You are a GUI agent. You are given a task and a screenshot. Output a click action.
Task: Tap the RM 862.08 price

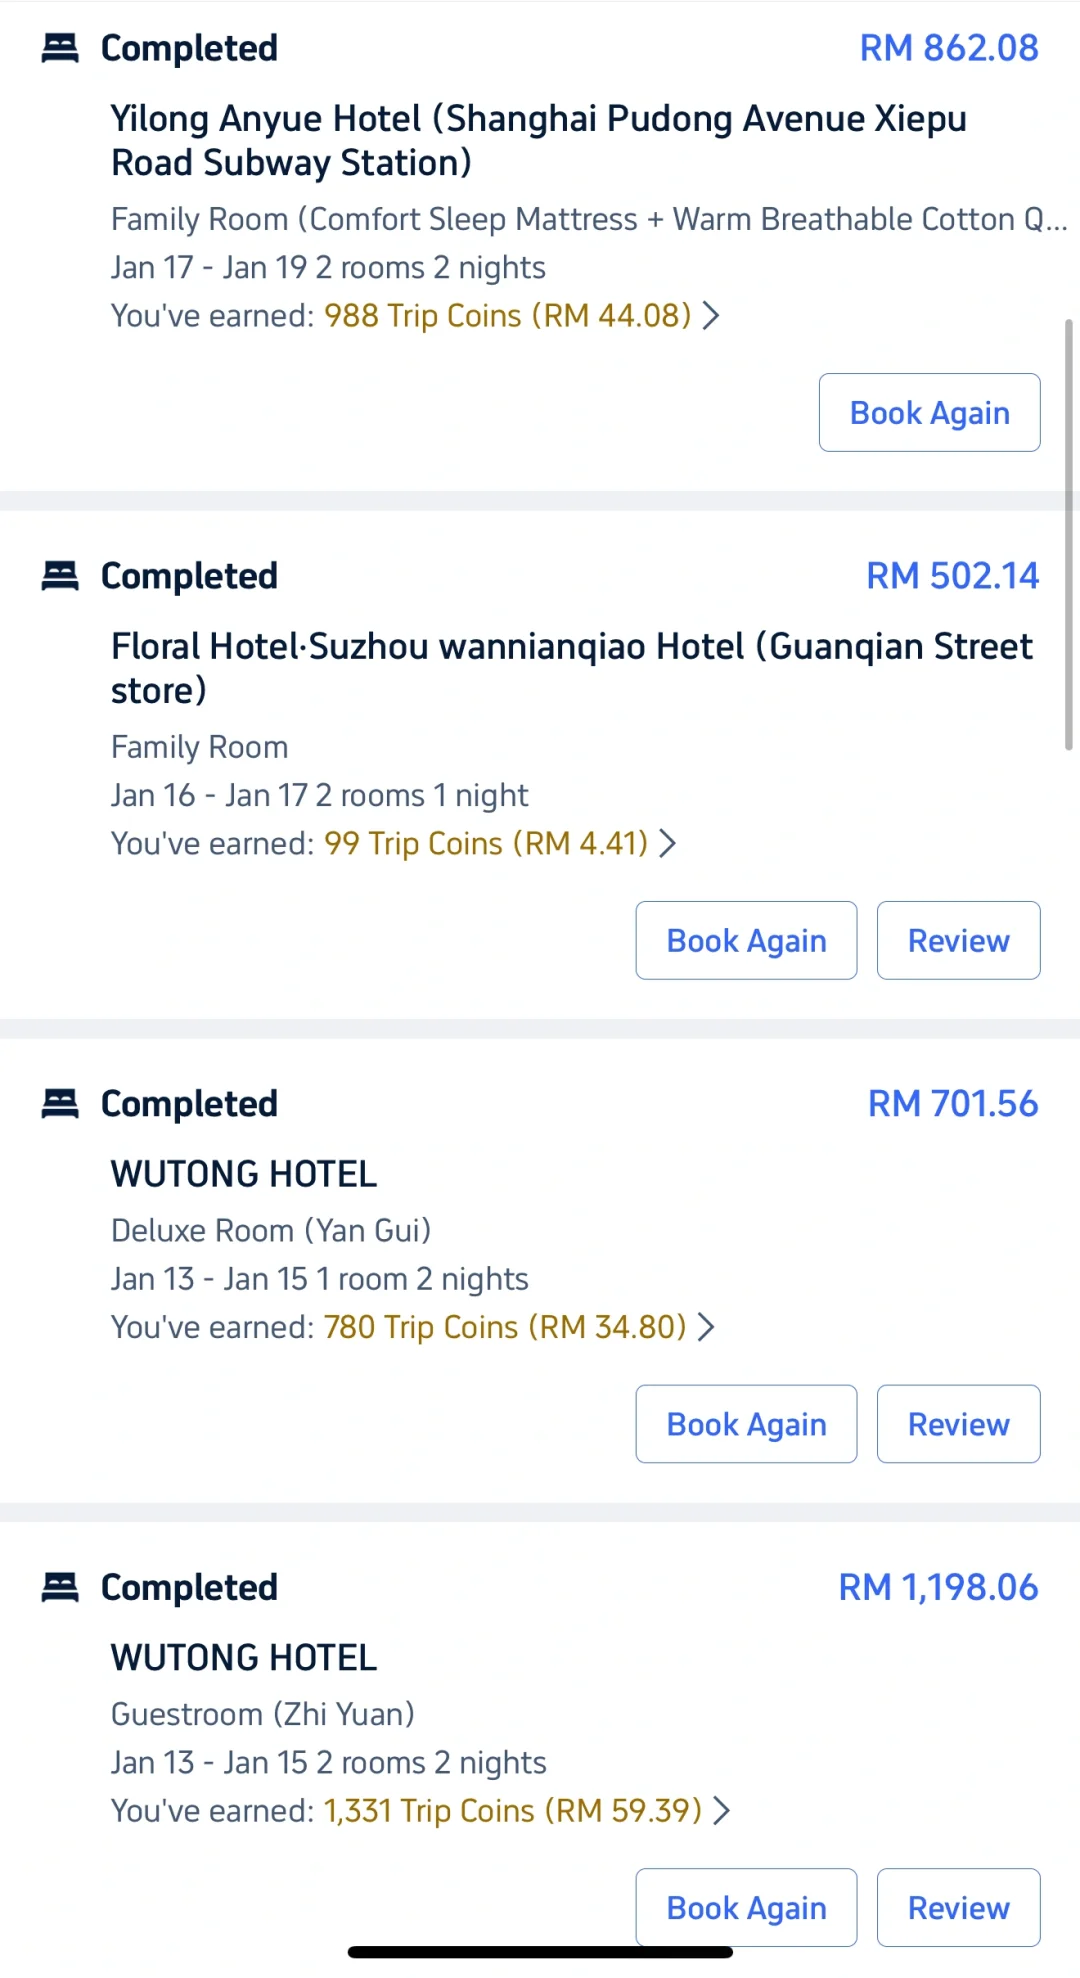click(949, 48)
